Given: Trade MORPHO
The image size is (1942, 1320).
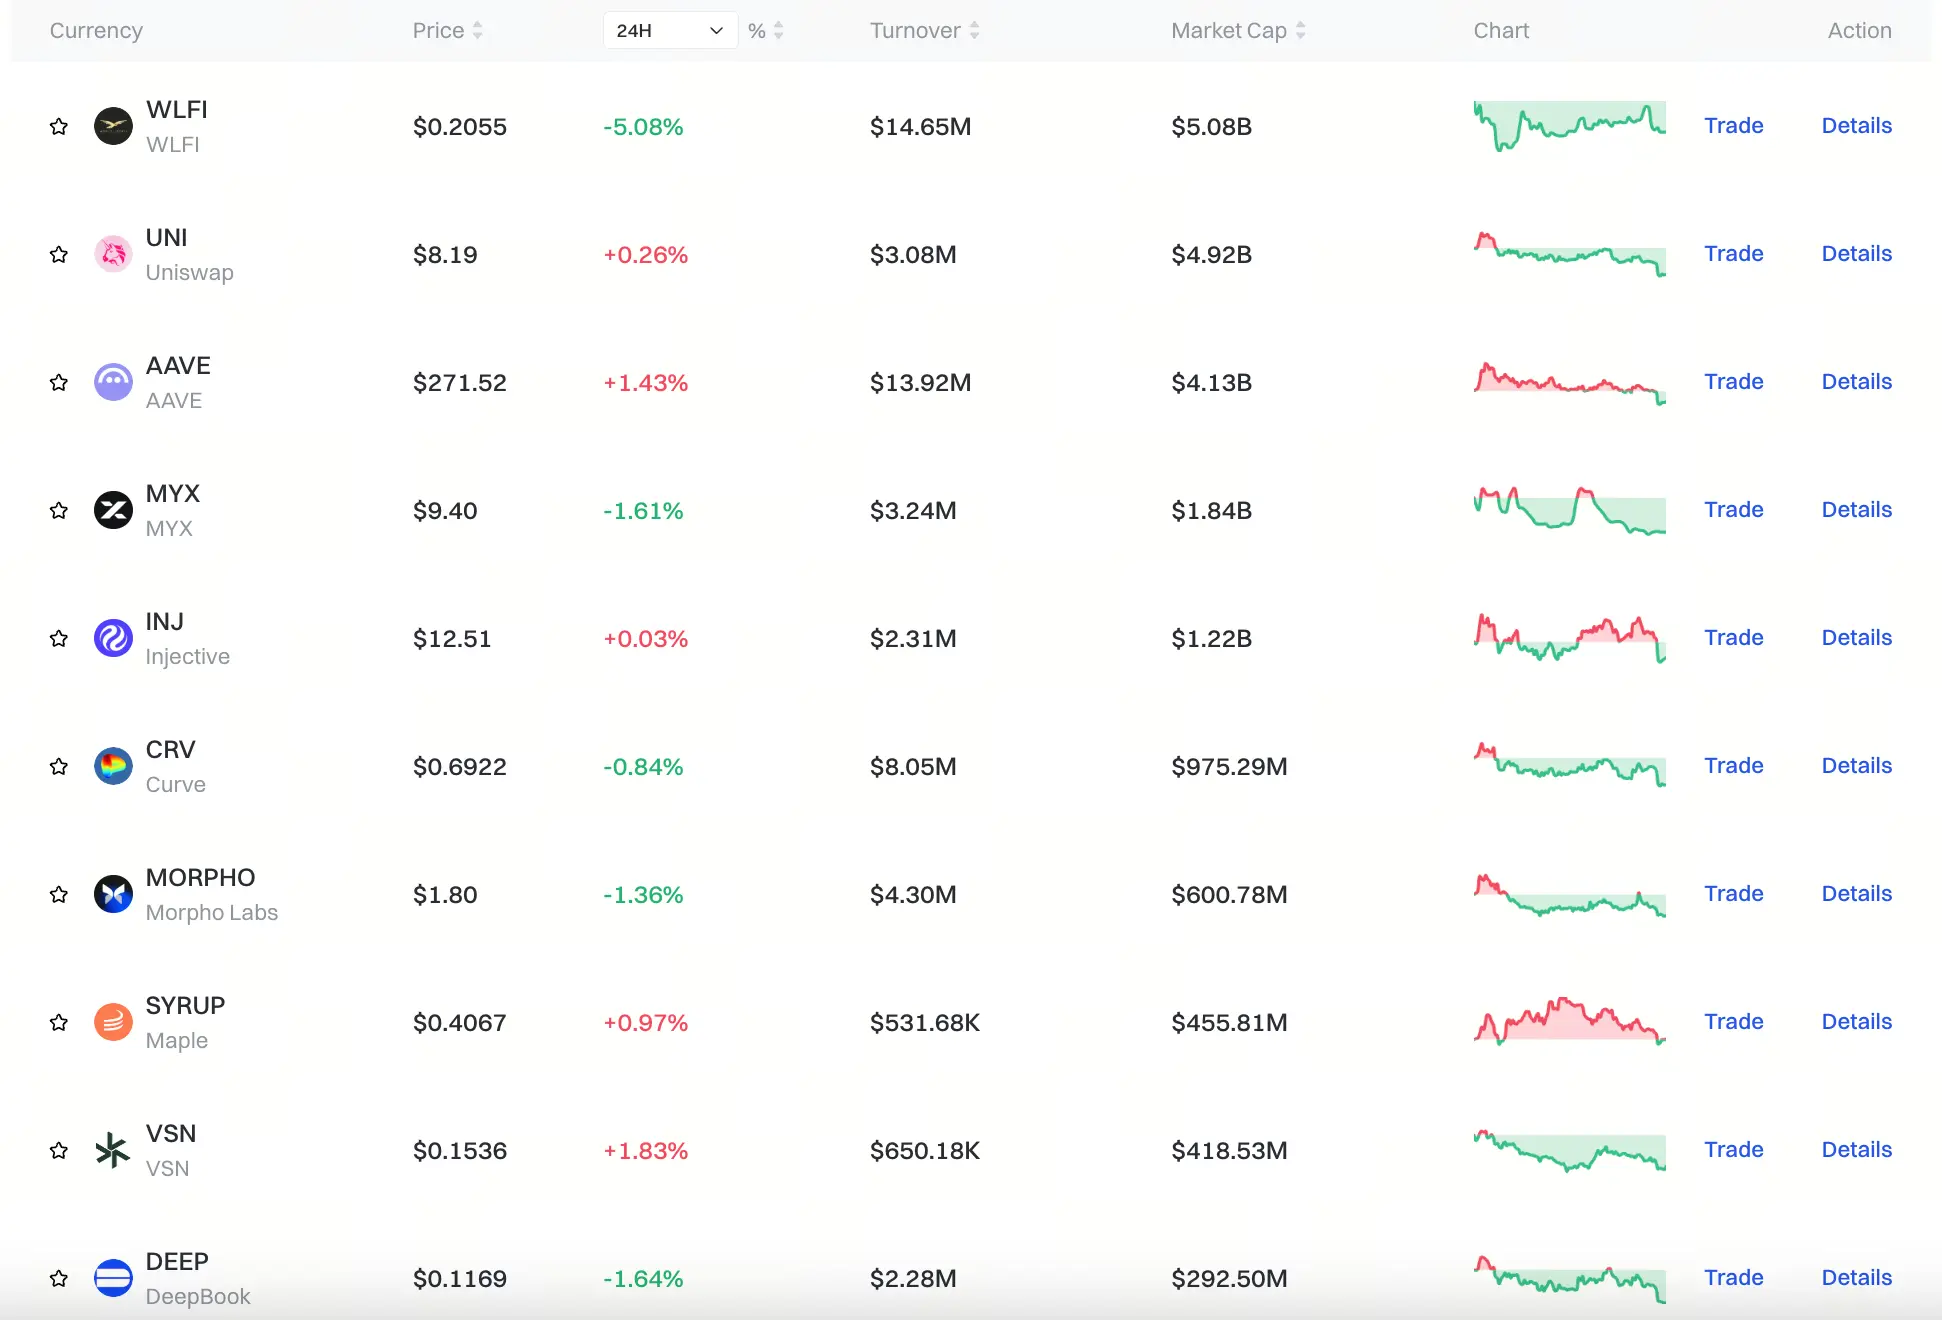Looking at the screenshot, I should click(x=1733, y=894).
